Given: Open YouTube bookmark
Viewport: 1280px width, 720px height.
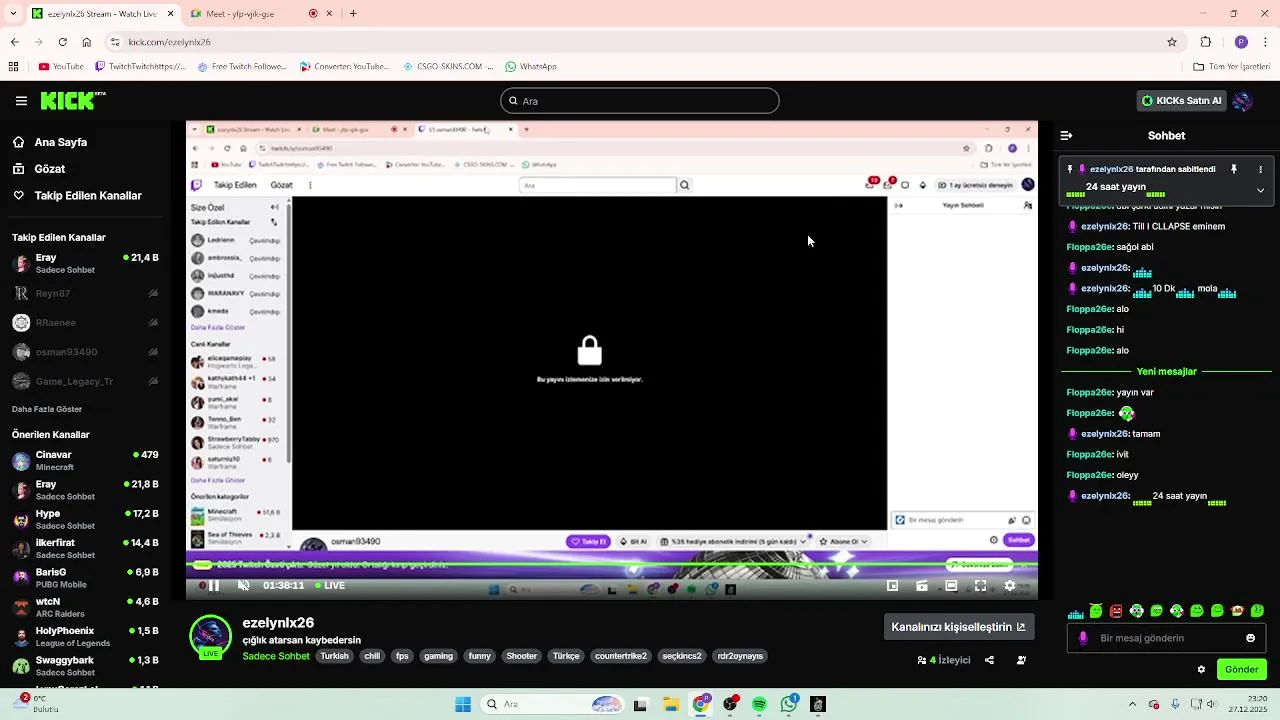Looking at the screenshot, I should [61, 67].
